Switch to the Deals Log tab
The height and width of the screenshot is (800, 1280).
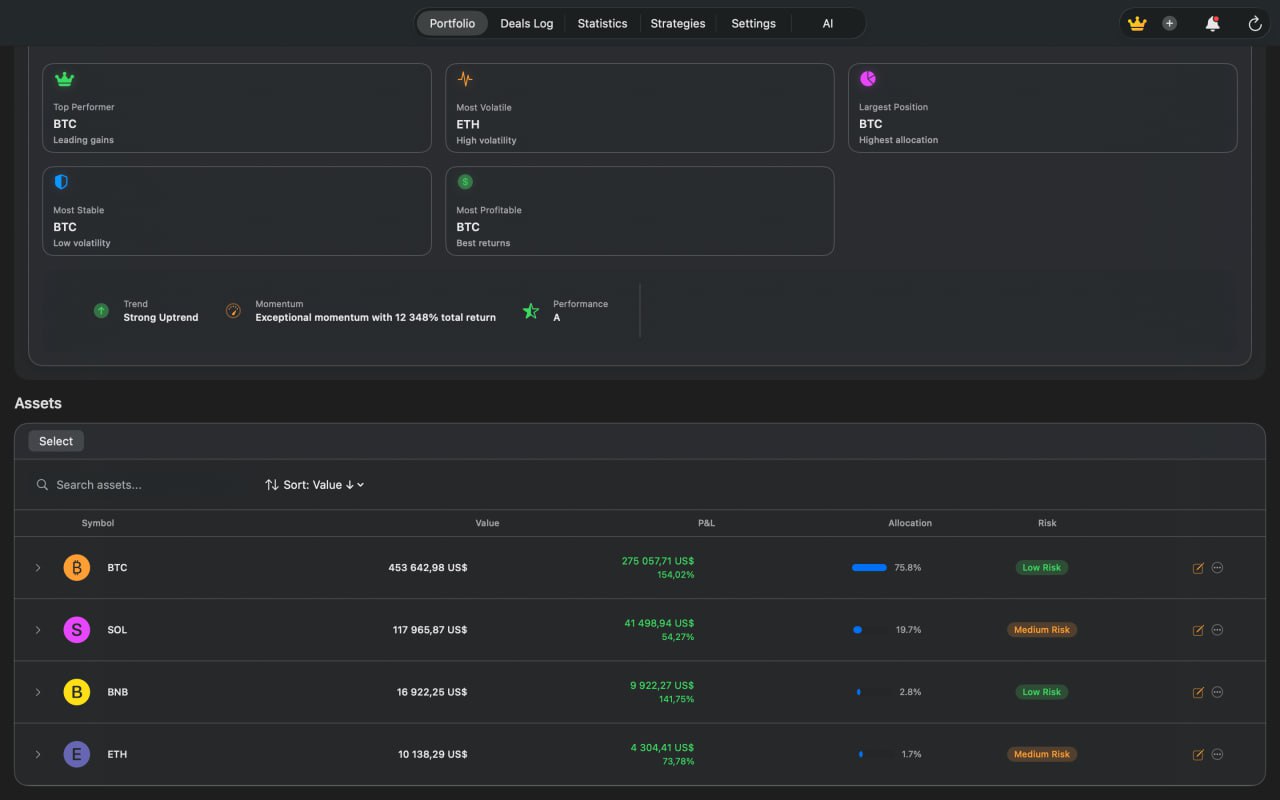tap(526, 23)
